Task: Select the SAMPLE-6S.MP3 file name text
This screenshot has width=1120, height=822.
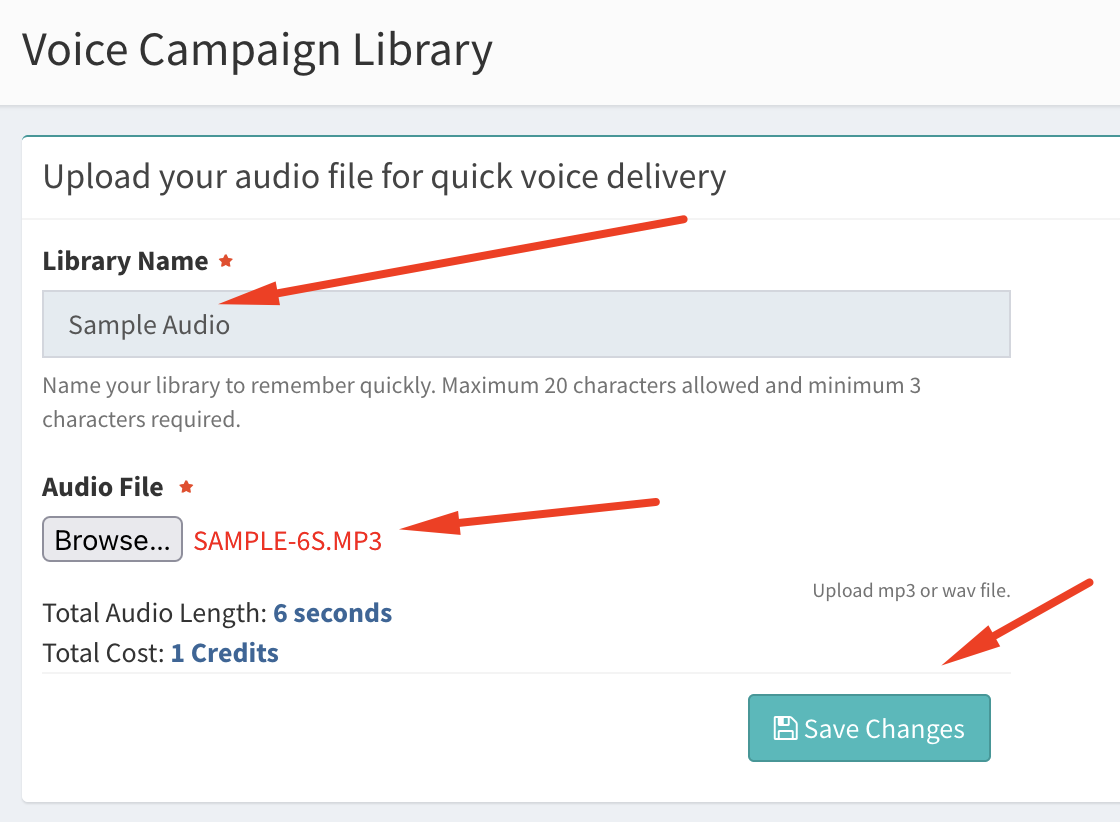Action: click(288, 541)
